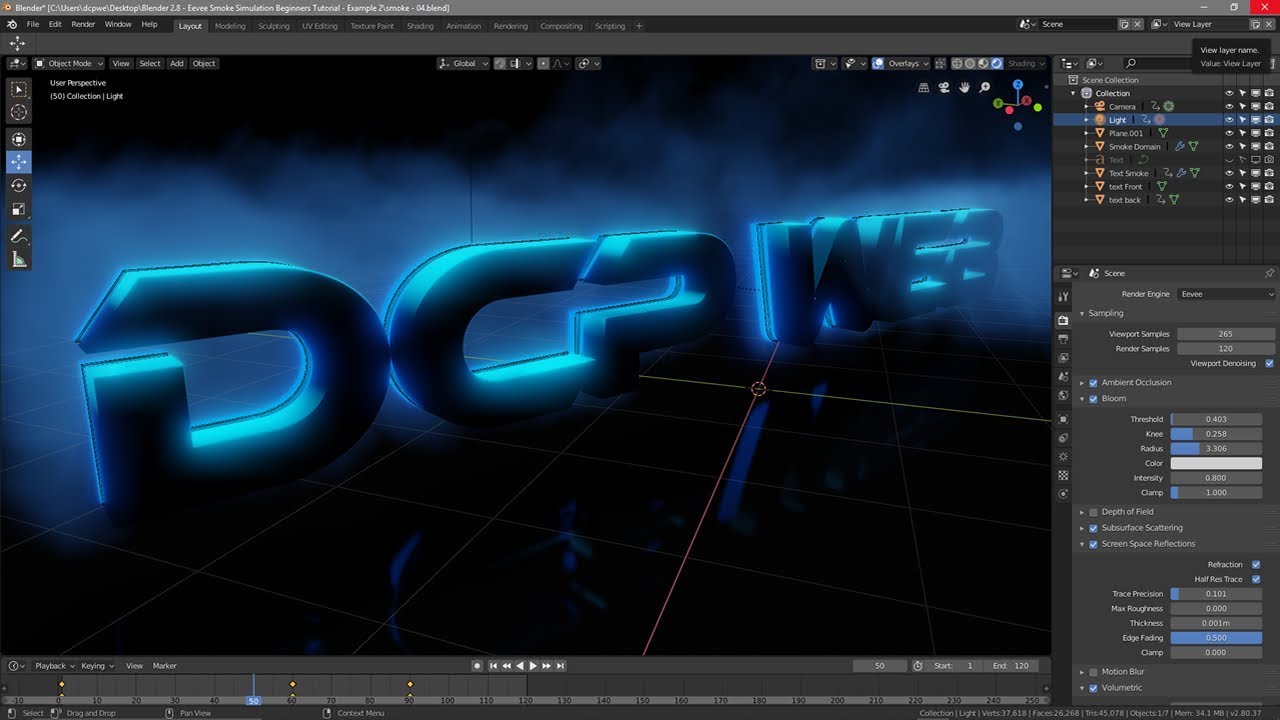Select the Rotate tool
This screenshot has width=1280, height=720.
click(19, 185)
